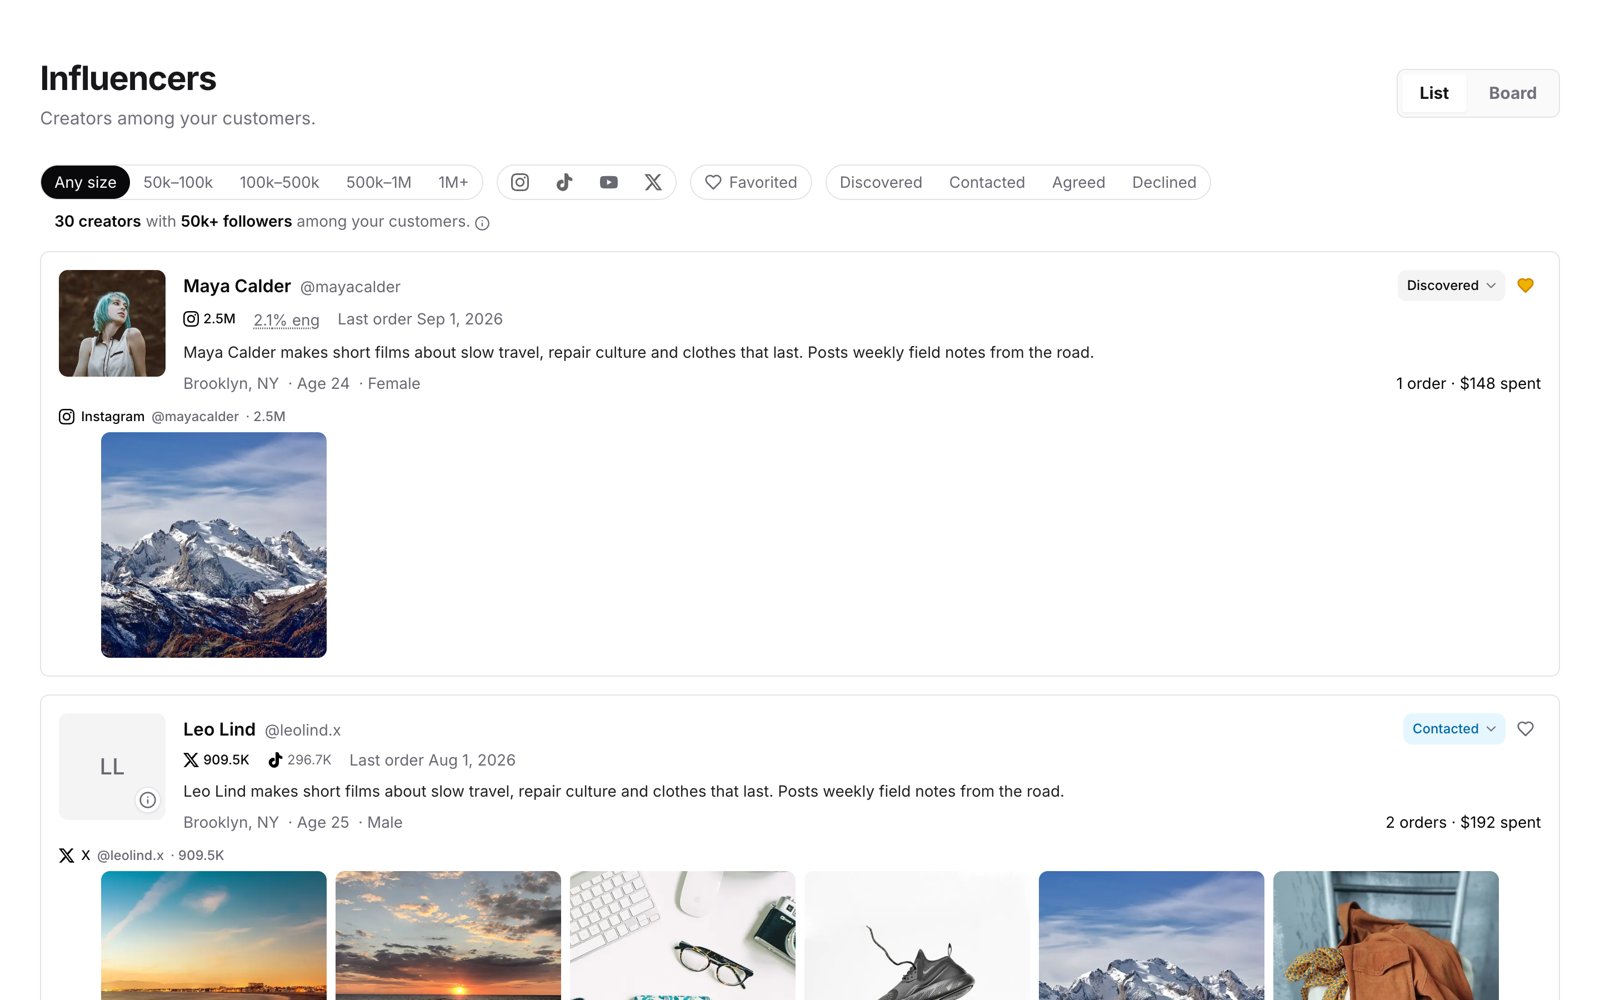Open Leo Lind's profile name
This screenshot has width=1600, height=1000.
coord(219,729)
